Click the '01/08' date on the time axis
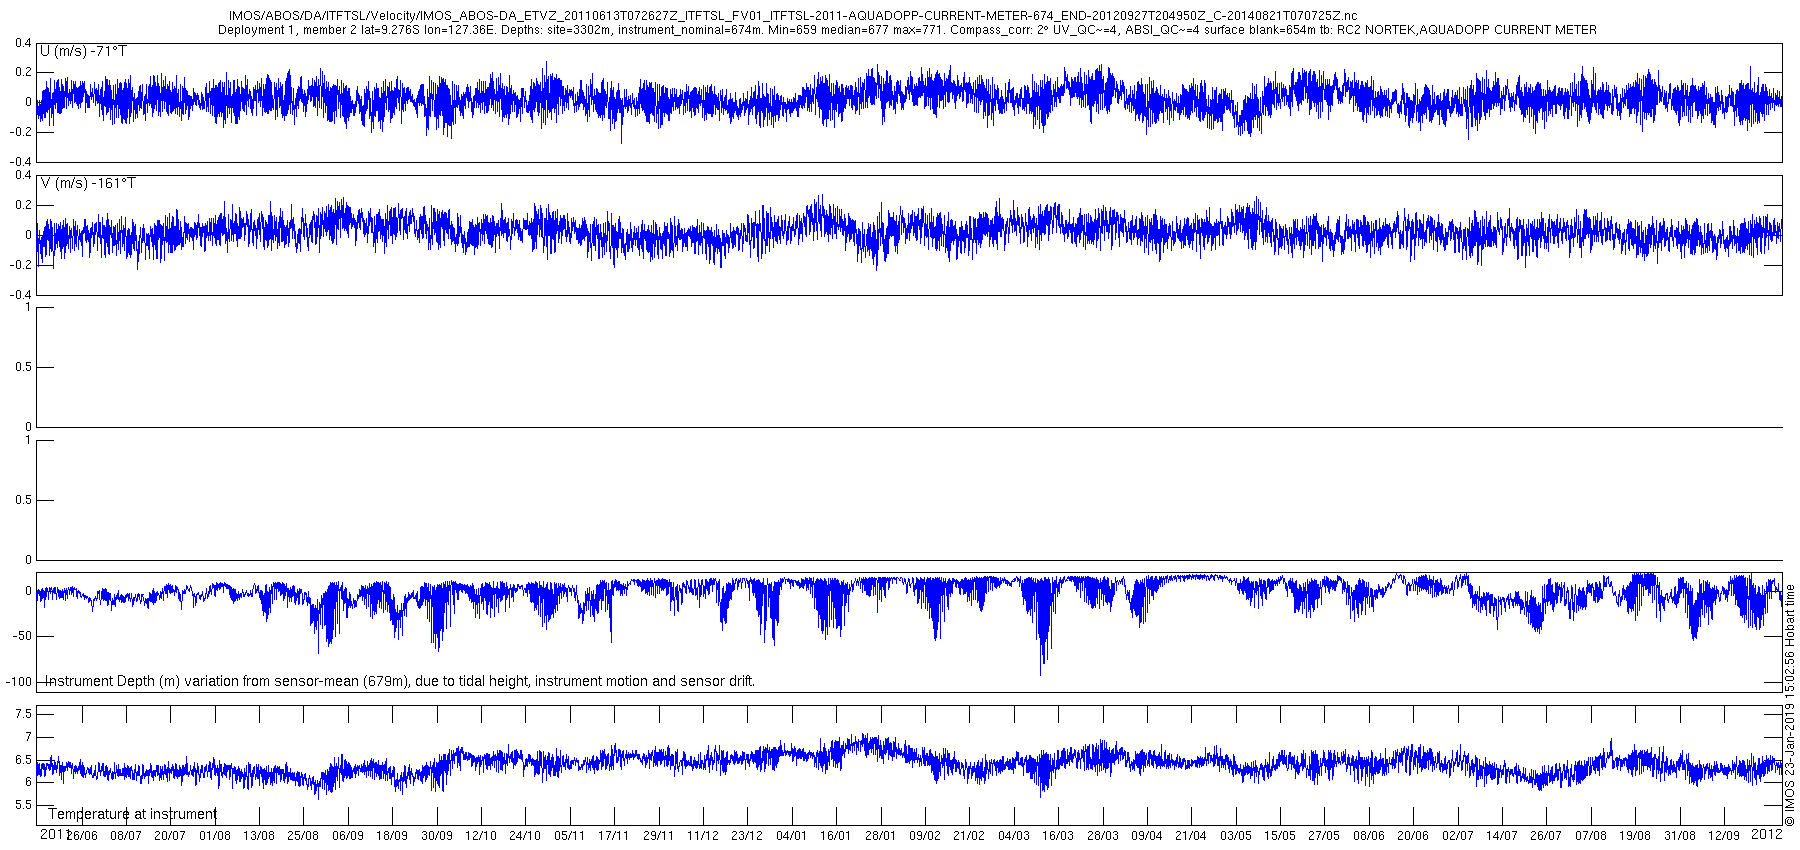Viewport: 1800px width, 850px height. click(215, 836)
